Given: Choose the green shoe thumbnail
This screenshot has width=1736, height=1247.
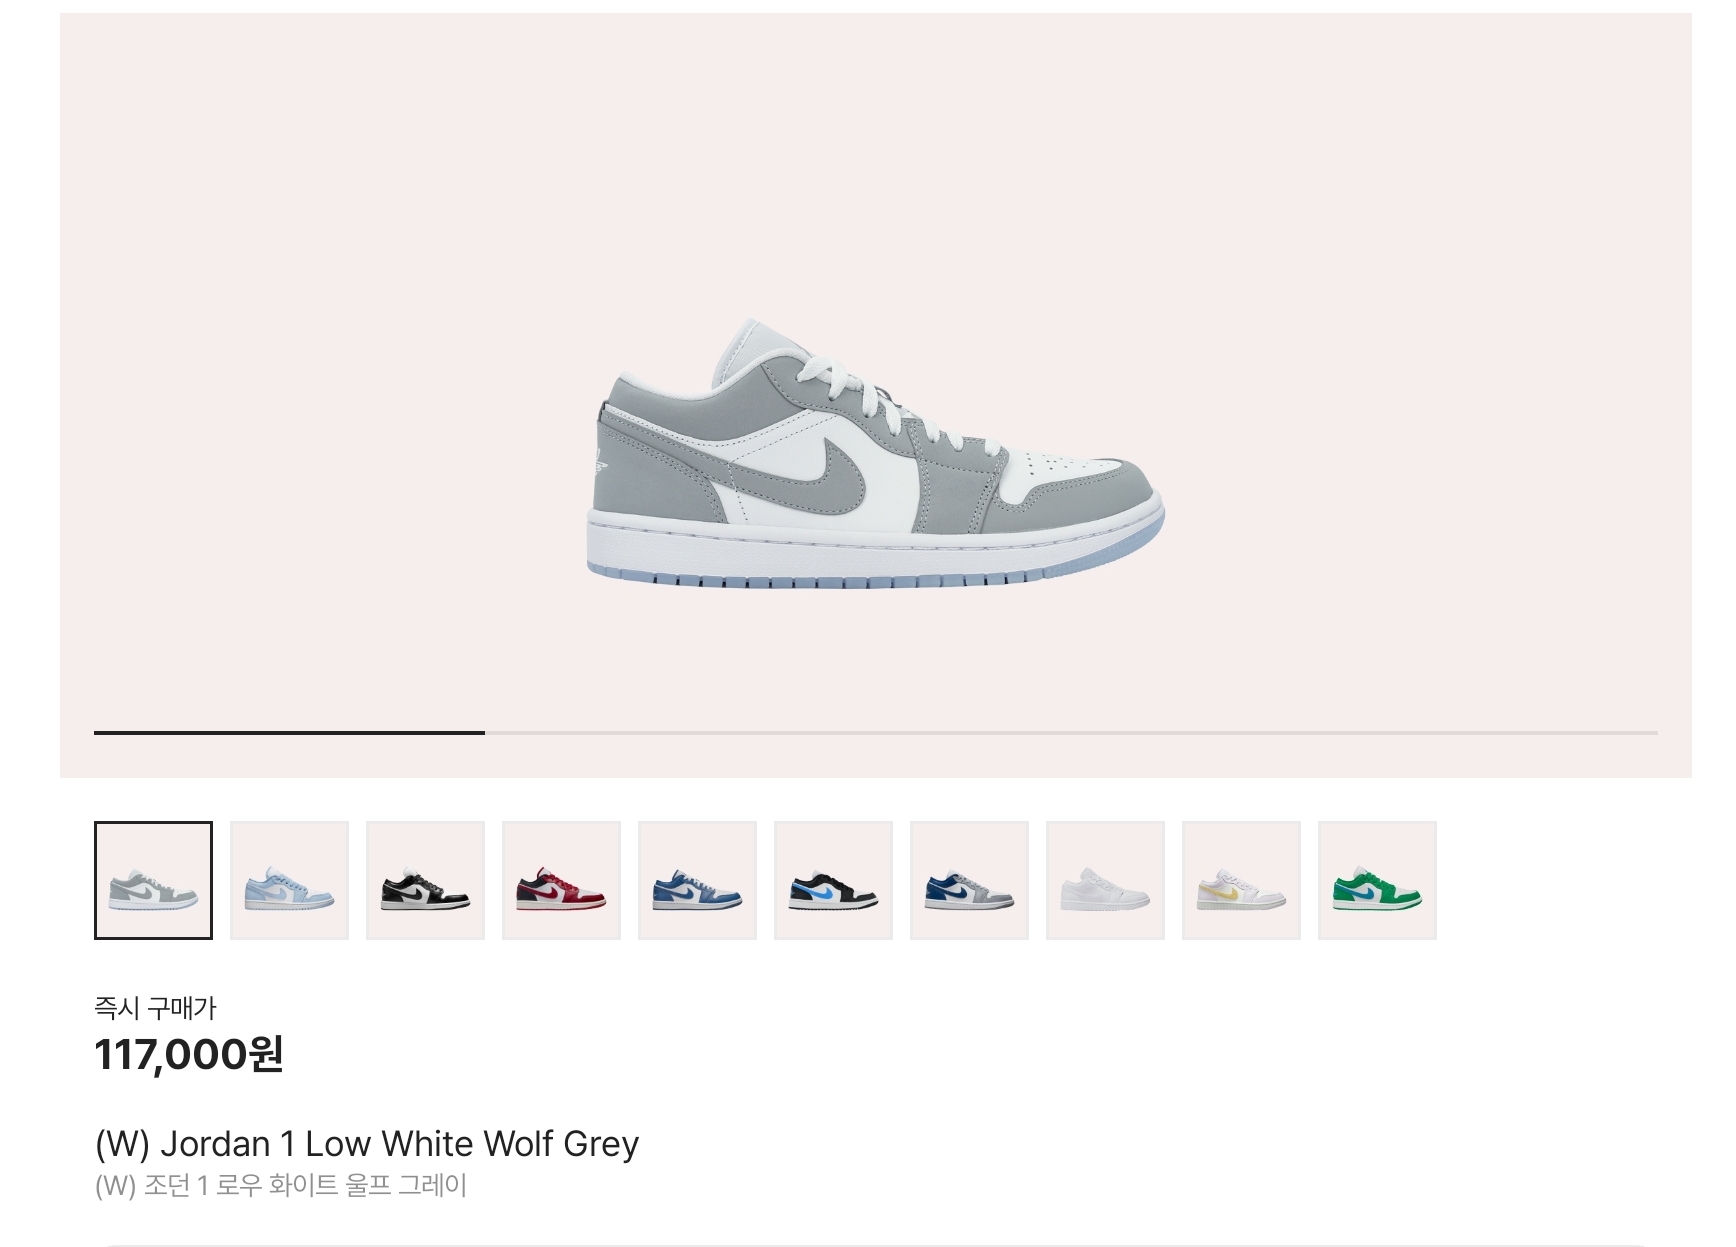Looking at the screenshot, I should coord(1377,880).
